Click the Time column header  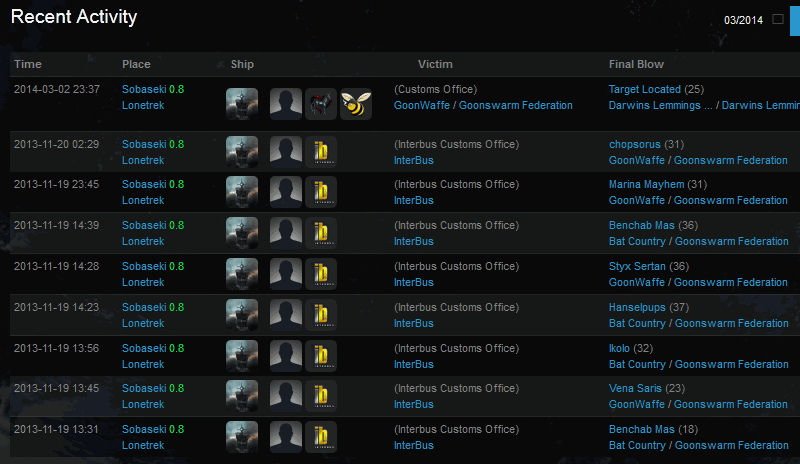(x=28, y=64)
